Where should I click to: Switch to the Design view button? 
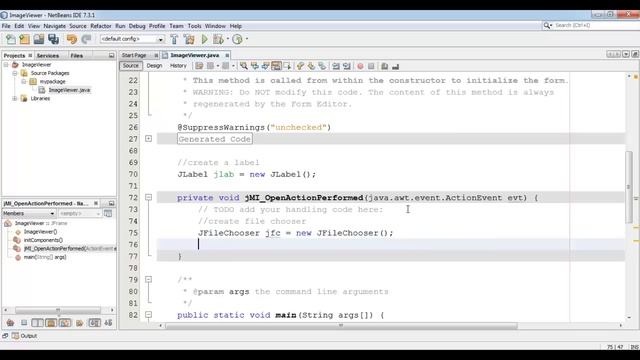coord(154,66)
